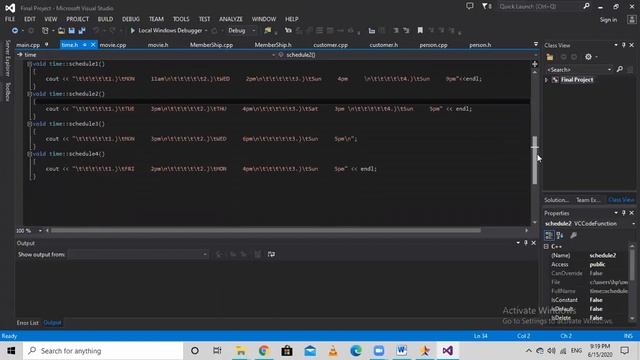Screen dimensions: 640x360
Task: Open the Server Explorer side tab
Action: click(x=7, y=58)
